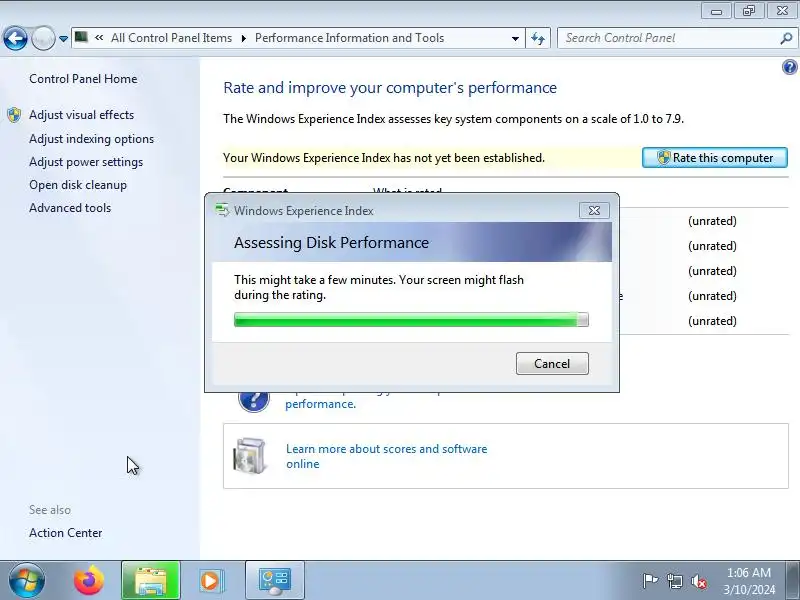Click the shield icon beside Adjust visual effects
The image size is (800, 600).
pos(14,115)
